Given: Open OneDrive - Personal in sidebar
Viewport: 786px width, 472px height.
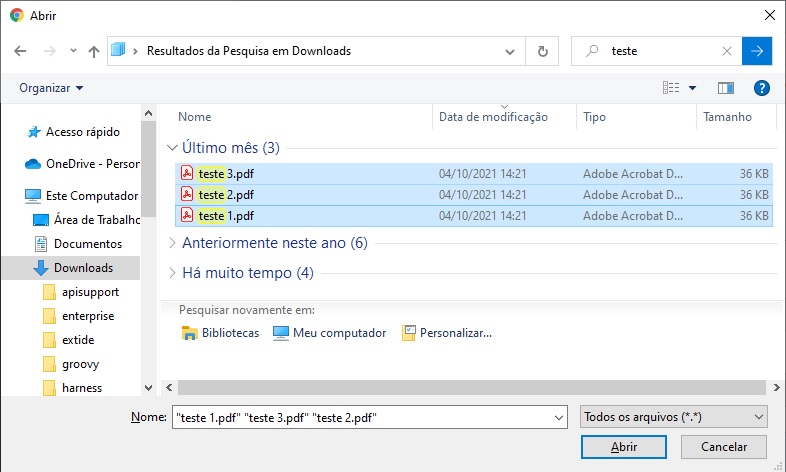Looking at the screenshot, I should coord(83,164).
